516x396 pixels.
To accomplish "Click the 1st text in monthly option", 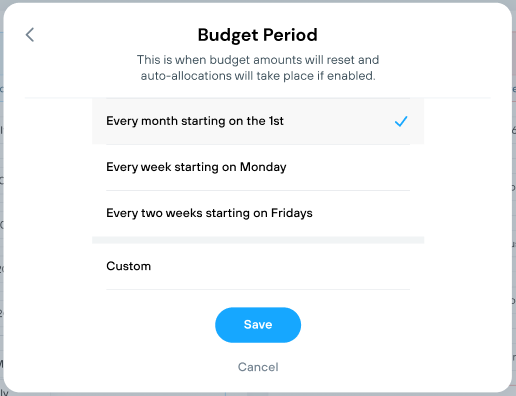I will coord(276,121).
